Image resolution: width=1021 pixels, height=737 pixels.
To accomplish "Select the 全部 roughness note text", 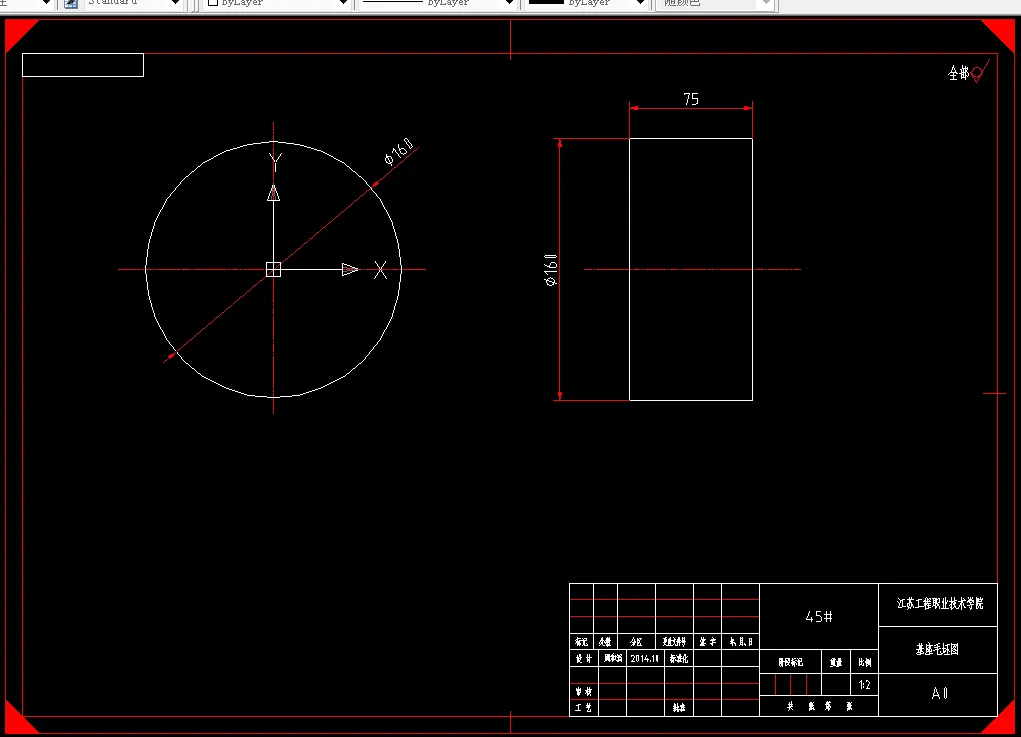I will pyautogui.click(x=958, y=73).
